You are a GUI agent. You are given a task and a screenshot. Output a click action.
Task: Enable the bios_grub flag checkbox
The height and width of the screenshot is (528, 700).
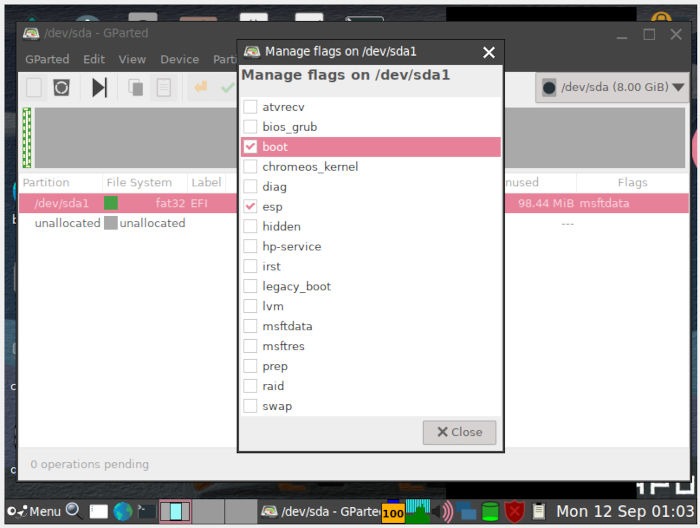pos(250,127)
